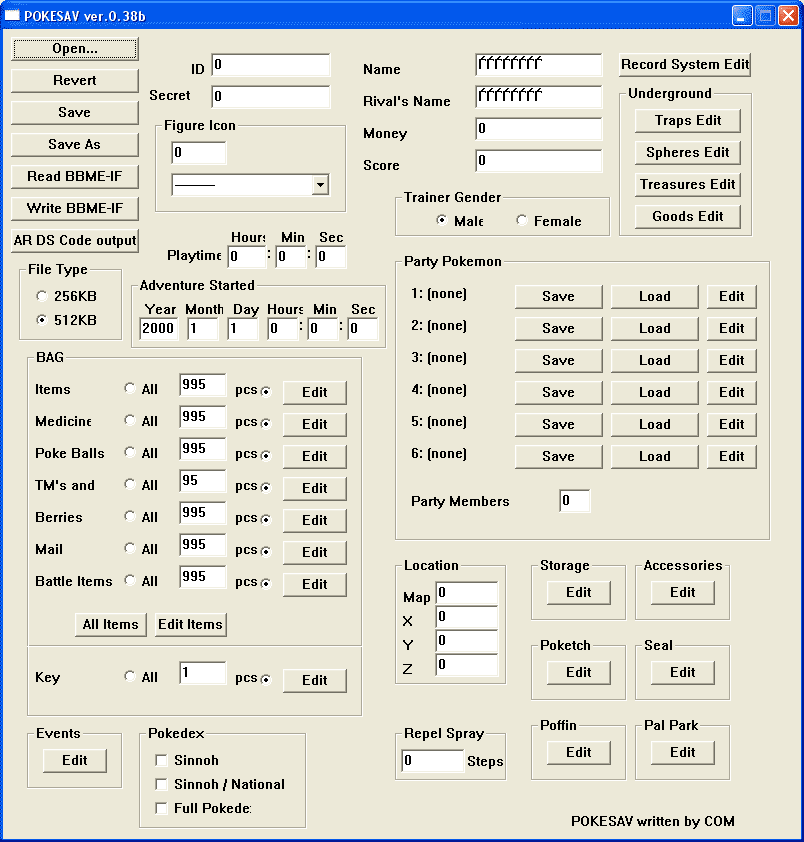Load party Pokemon slot 2
The height and width of the screenshot is (842, 804).
pos(655,329)
